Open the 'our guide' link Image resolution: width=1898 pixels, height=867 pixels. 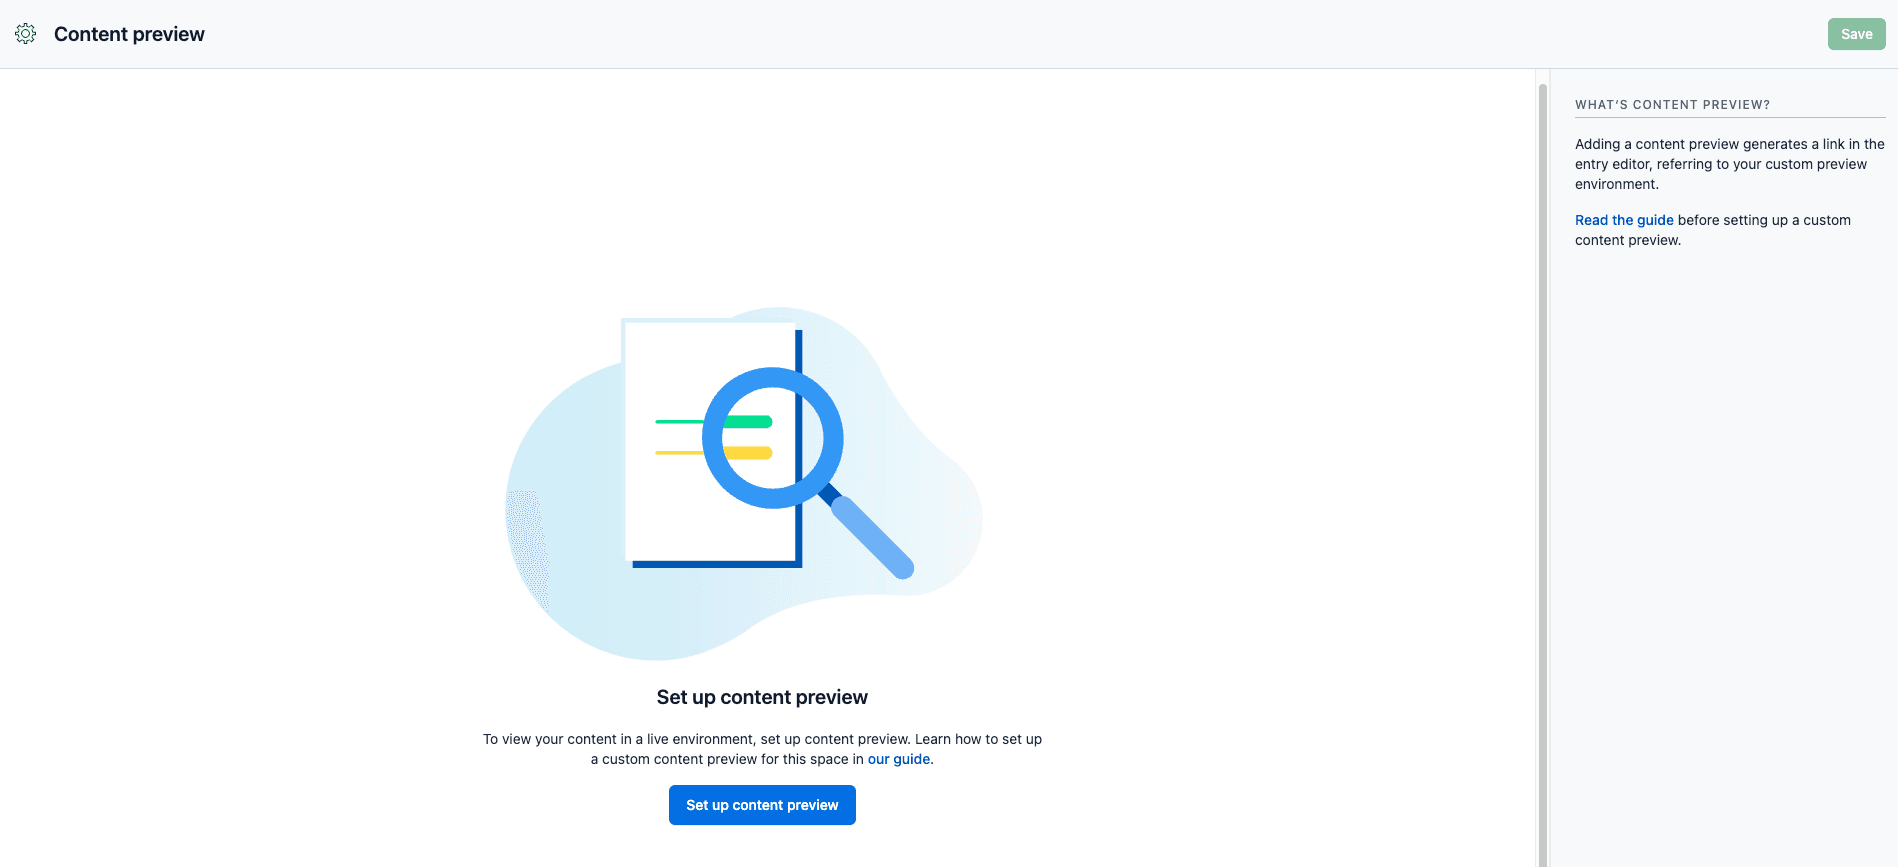(898, 759)
